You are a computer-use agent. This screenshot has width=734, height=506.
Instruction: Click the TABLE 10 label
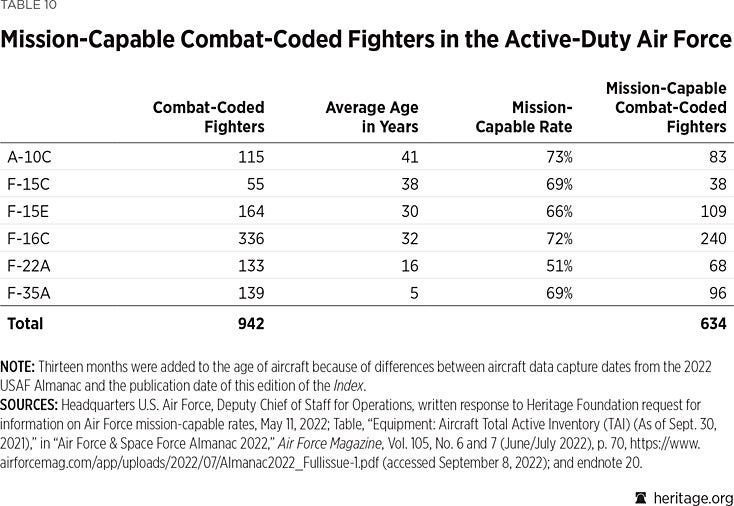[x=29, y=6]
